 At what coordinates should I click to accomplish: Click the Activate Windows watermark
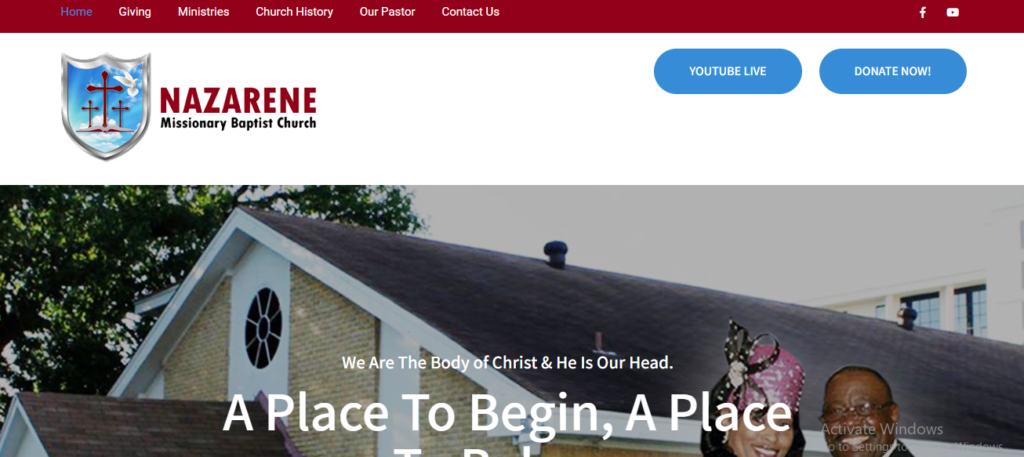882,429
